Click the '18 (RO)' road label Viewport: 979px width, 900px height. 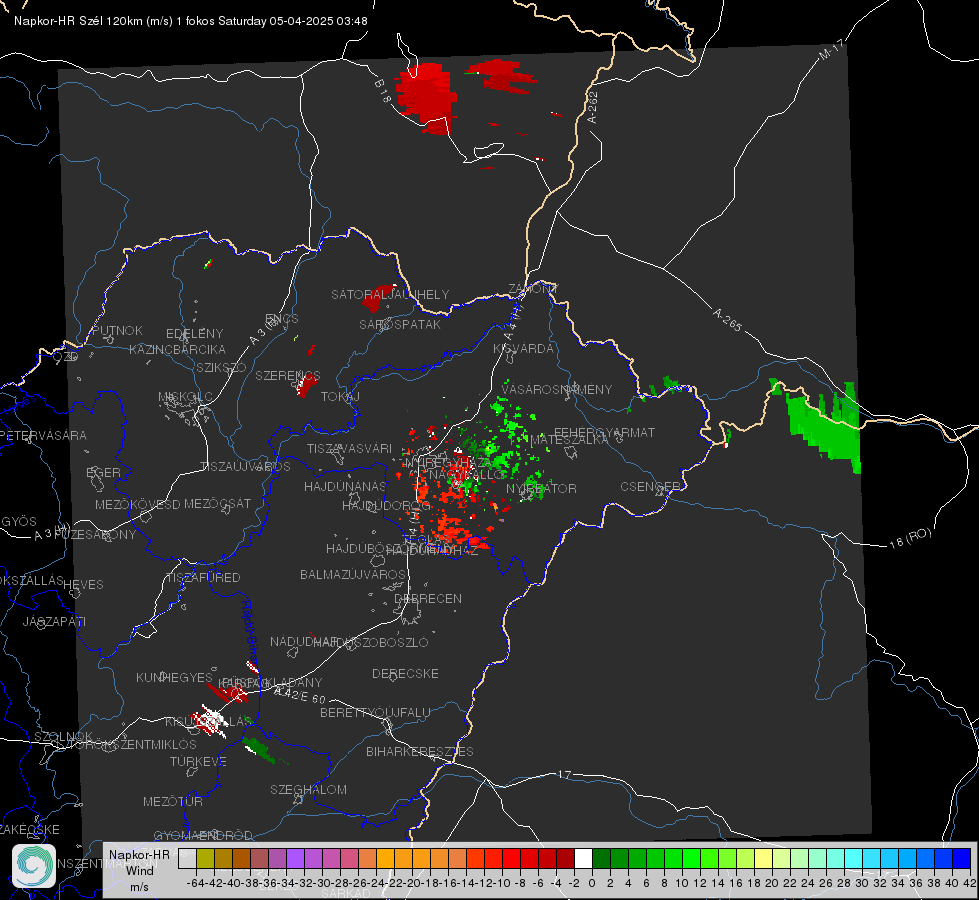click(910, 538)
